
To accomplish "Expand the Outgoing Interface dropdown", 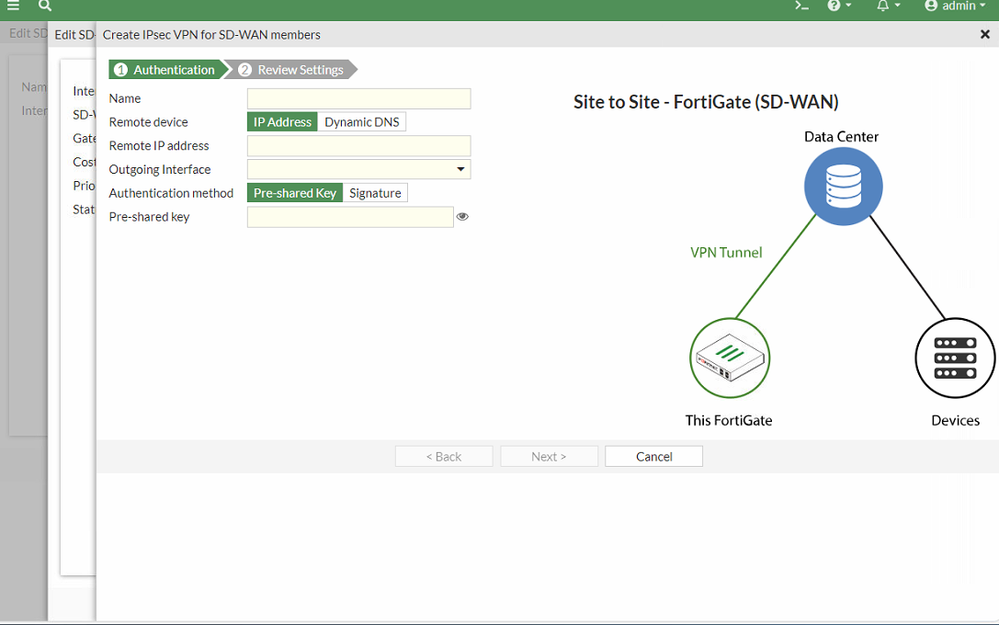I will [359, 169].
